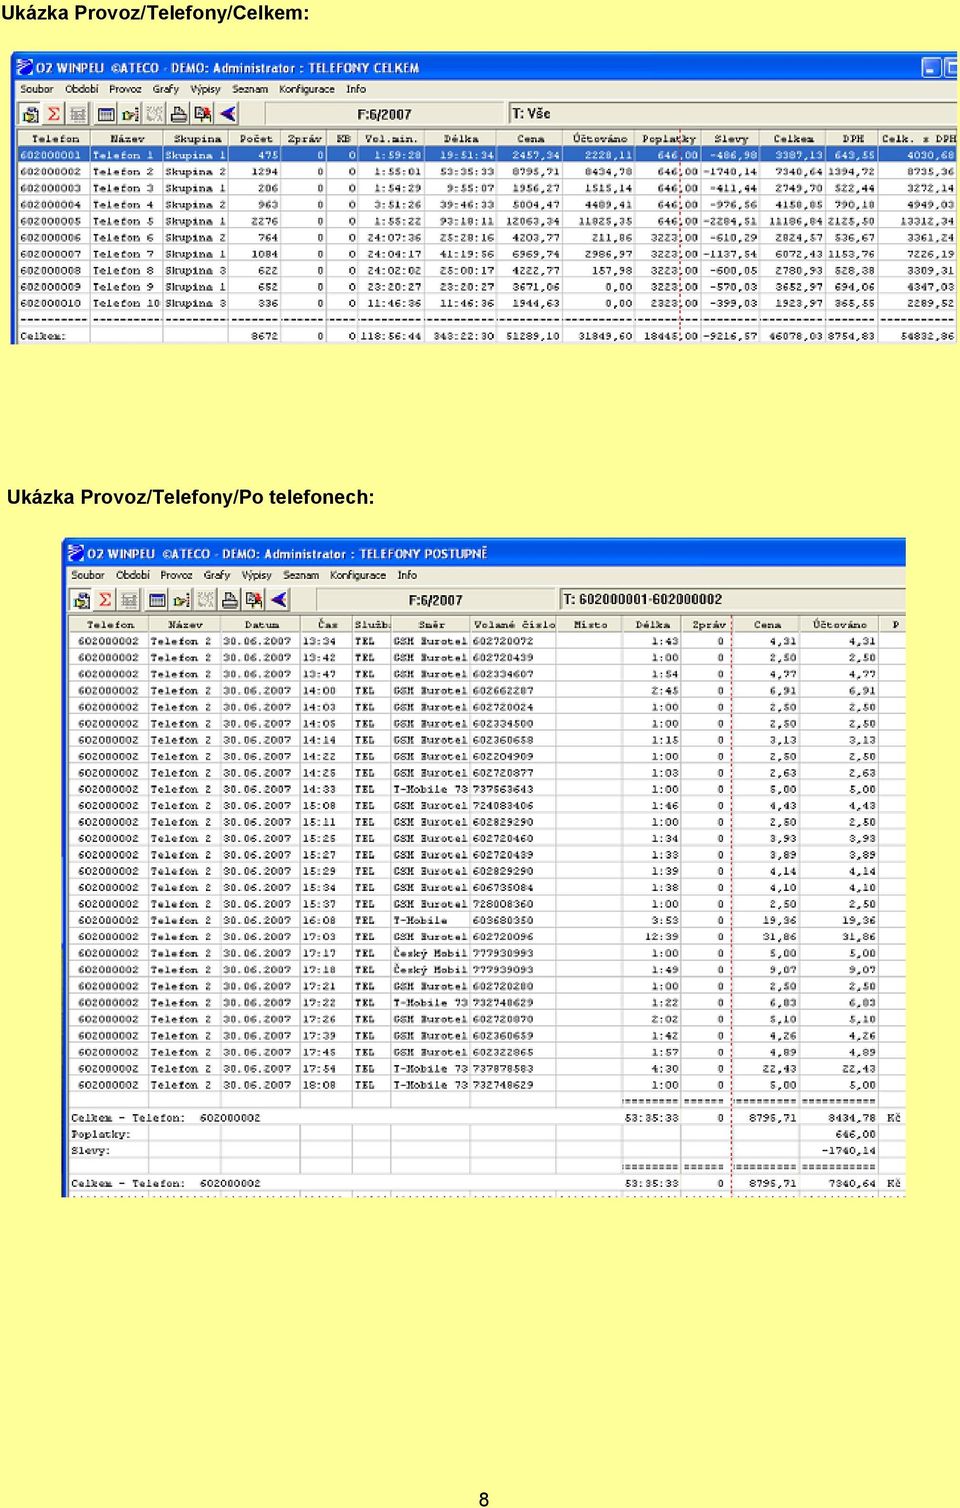Click the Počet column header
This screenshot has width=960, height=1508.
256,139
